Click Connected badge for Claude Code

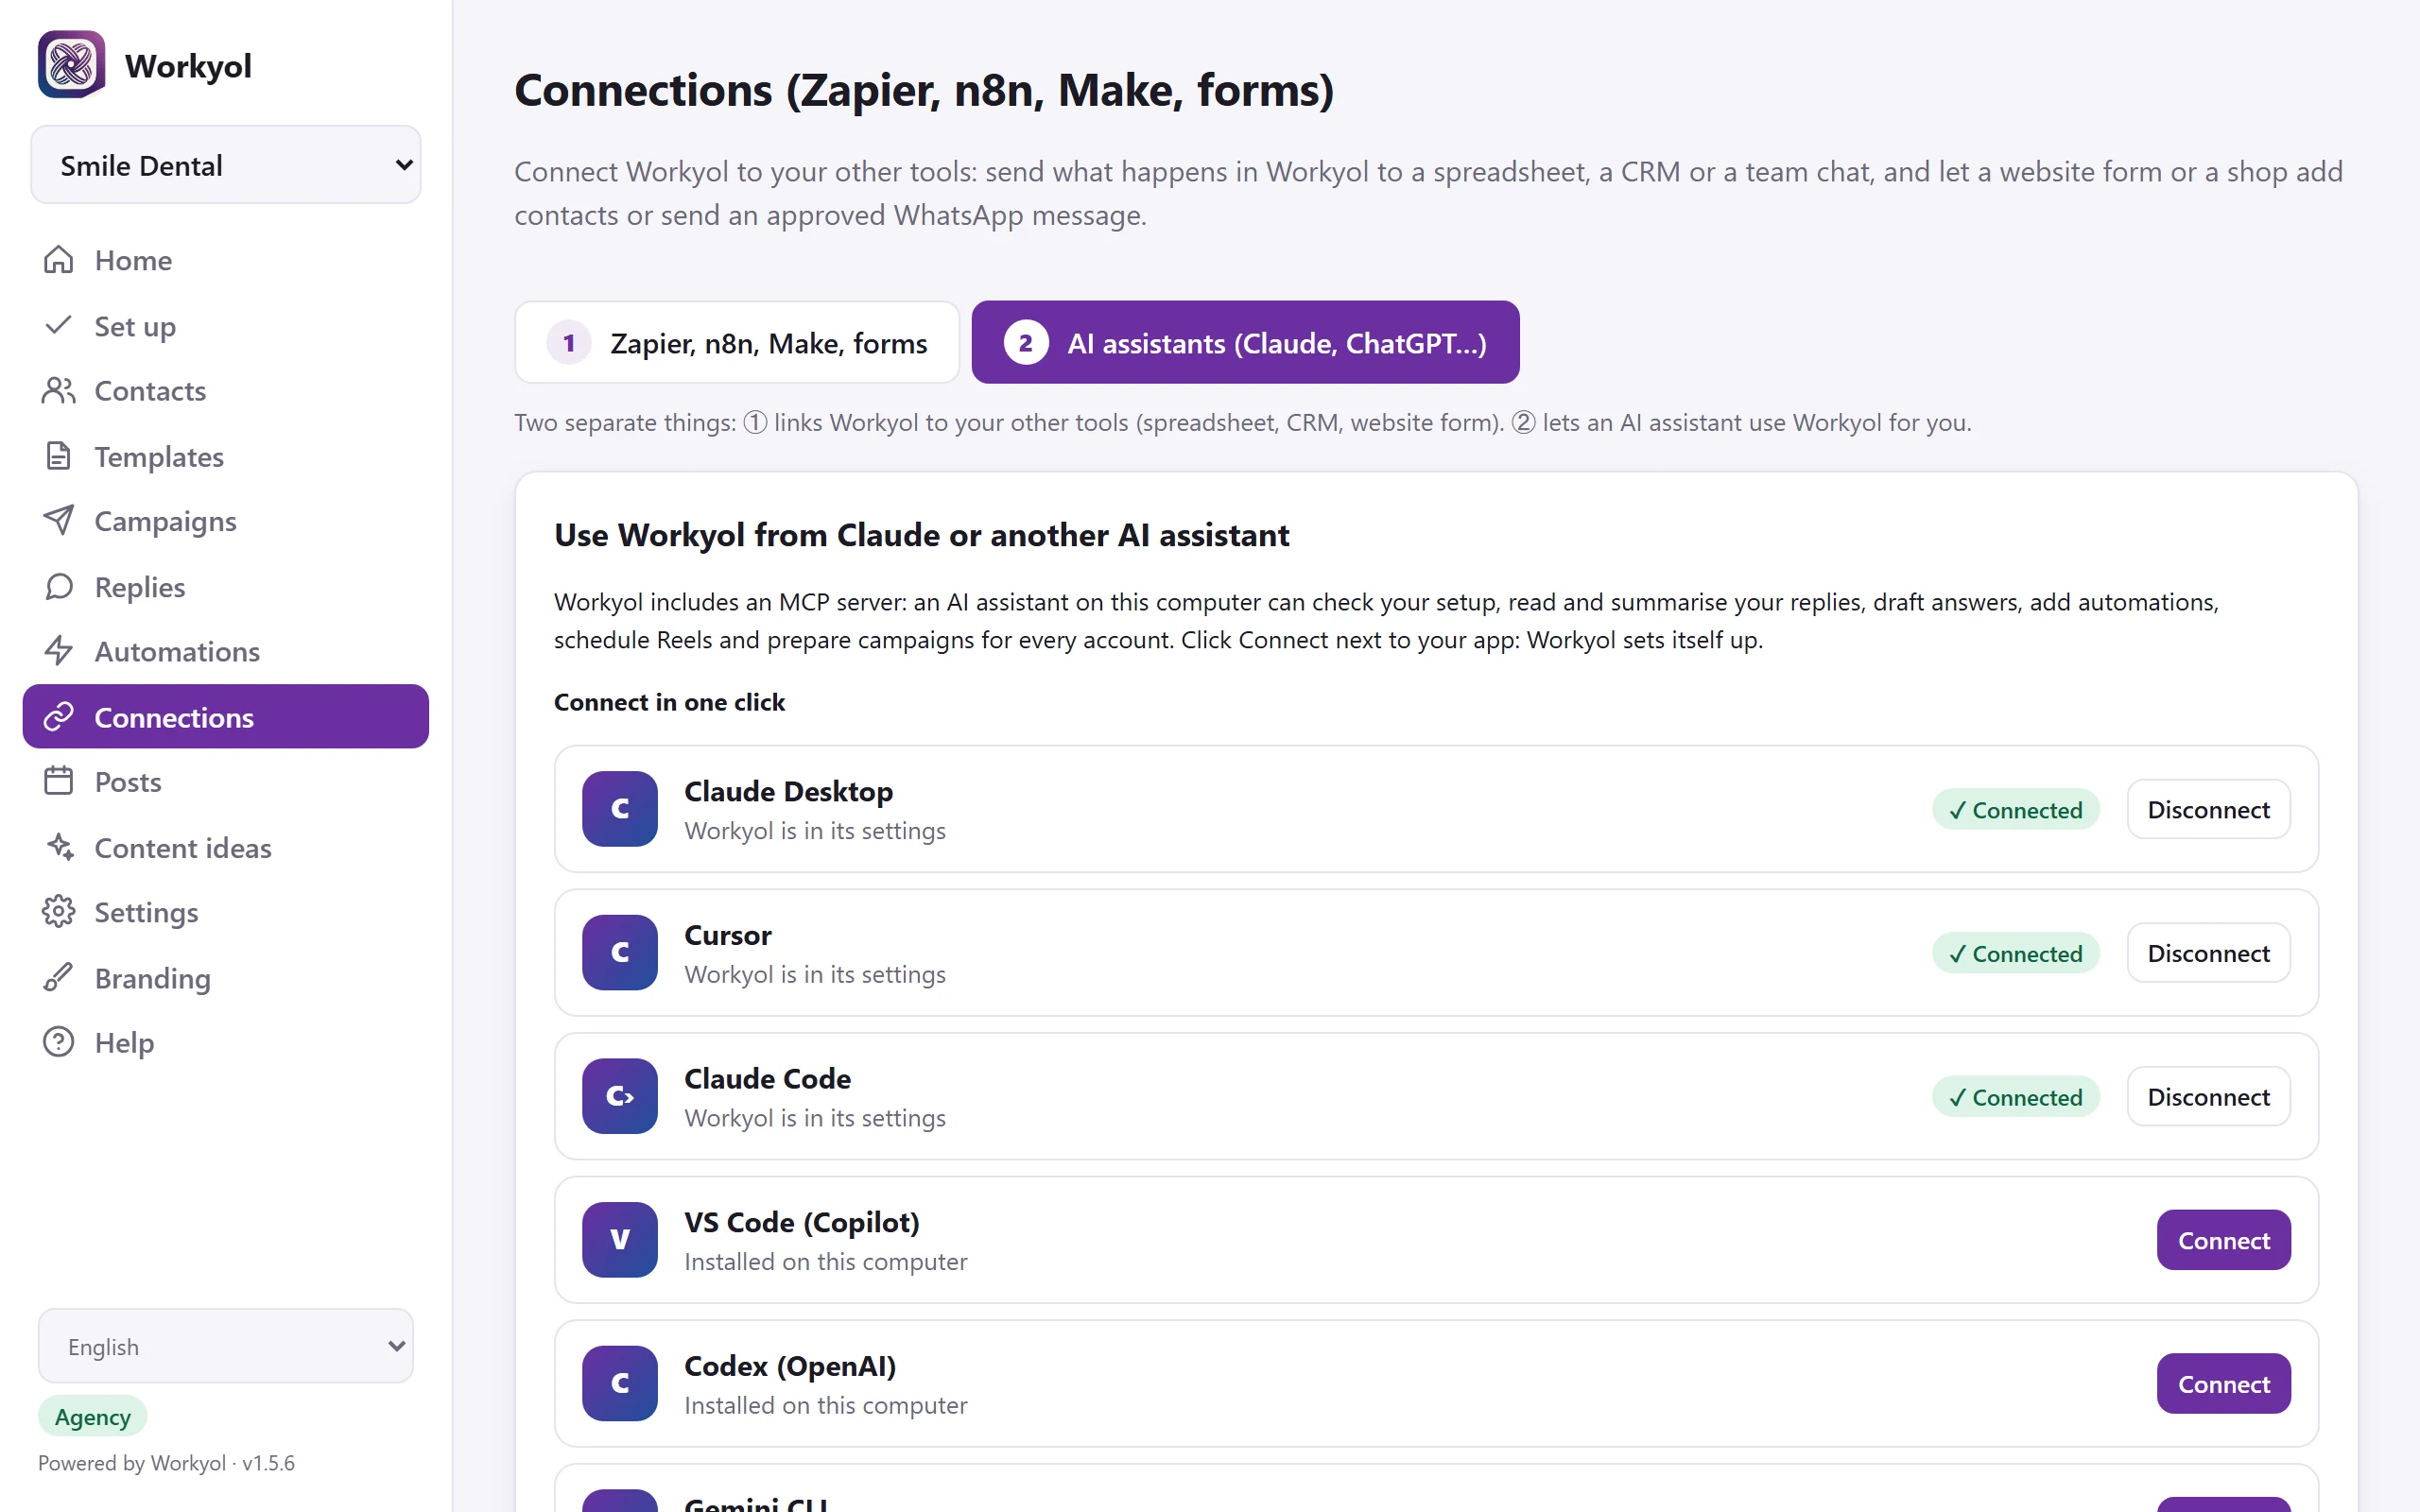[2015, 1097]
